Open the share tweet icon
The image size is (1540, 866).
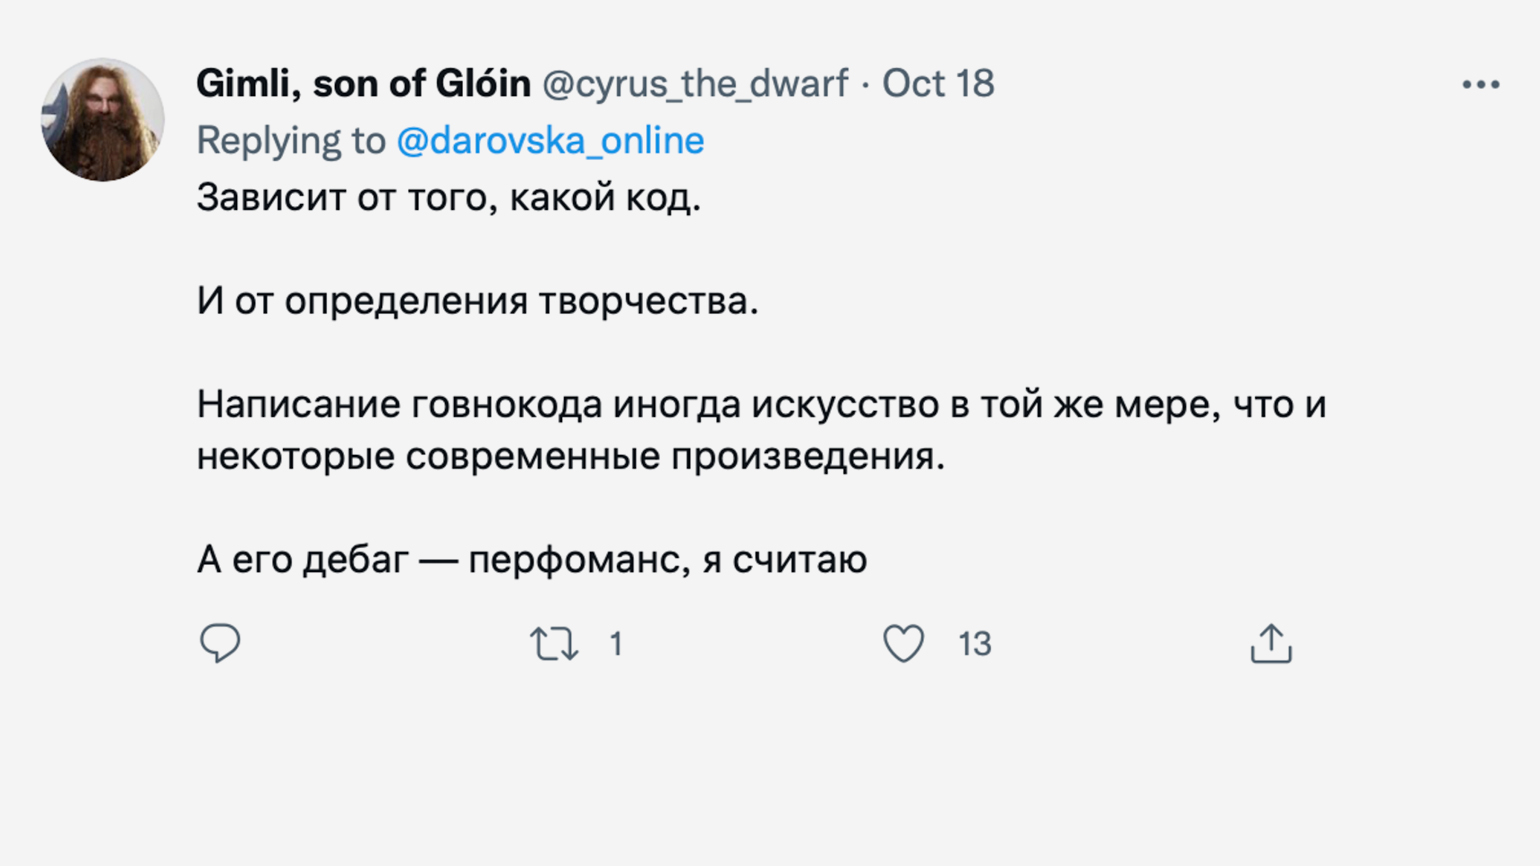coord(1271,644)
